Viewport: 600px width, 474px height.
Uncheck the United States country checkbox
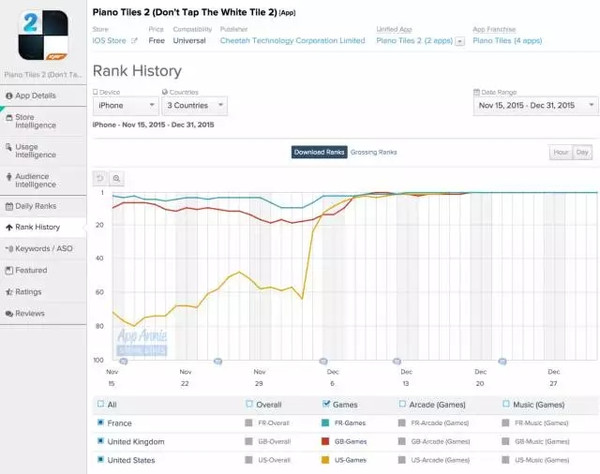(x=100, y=459)
